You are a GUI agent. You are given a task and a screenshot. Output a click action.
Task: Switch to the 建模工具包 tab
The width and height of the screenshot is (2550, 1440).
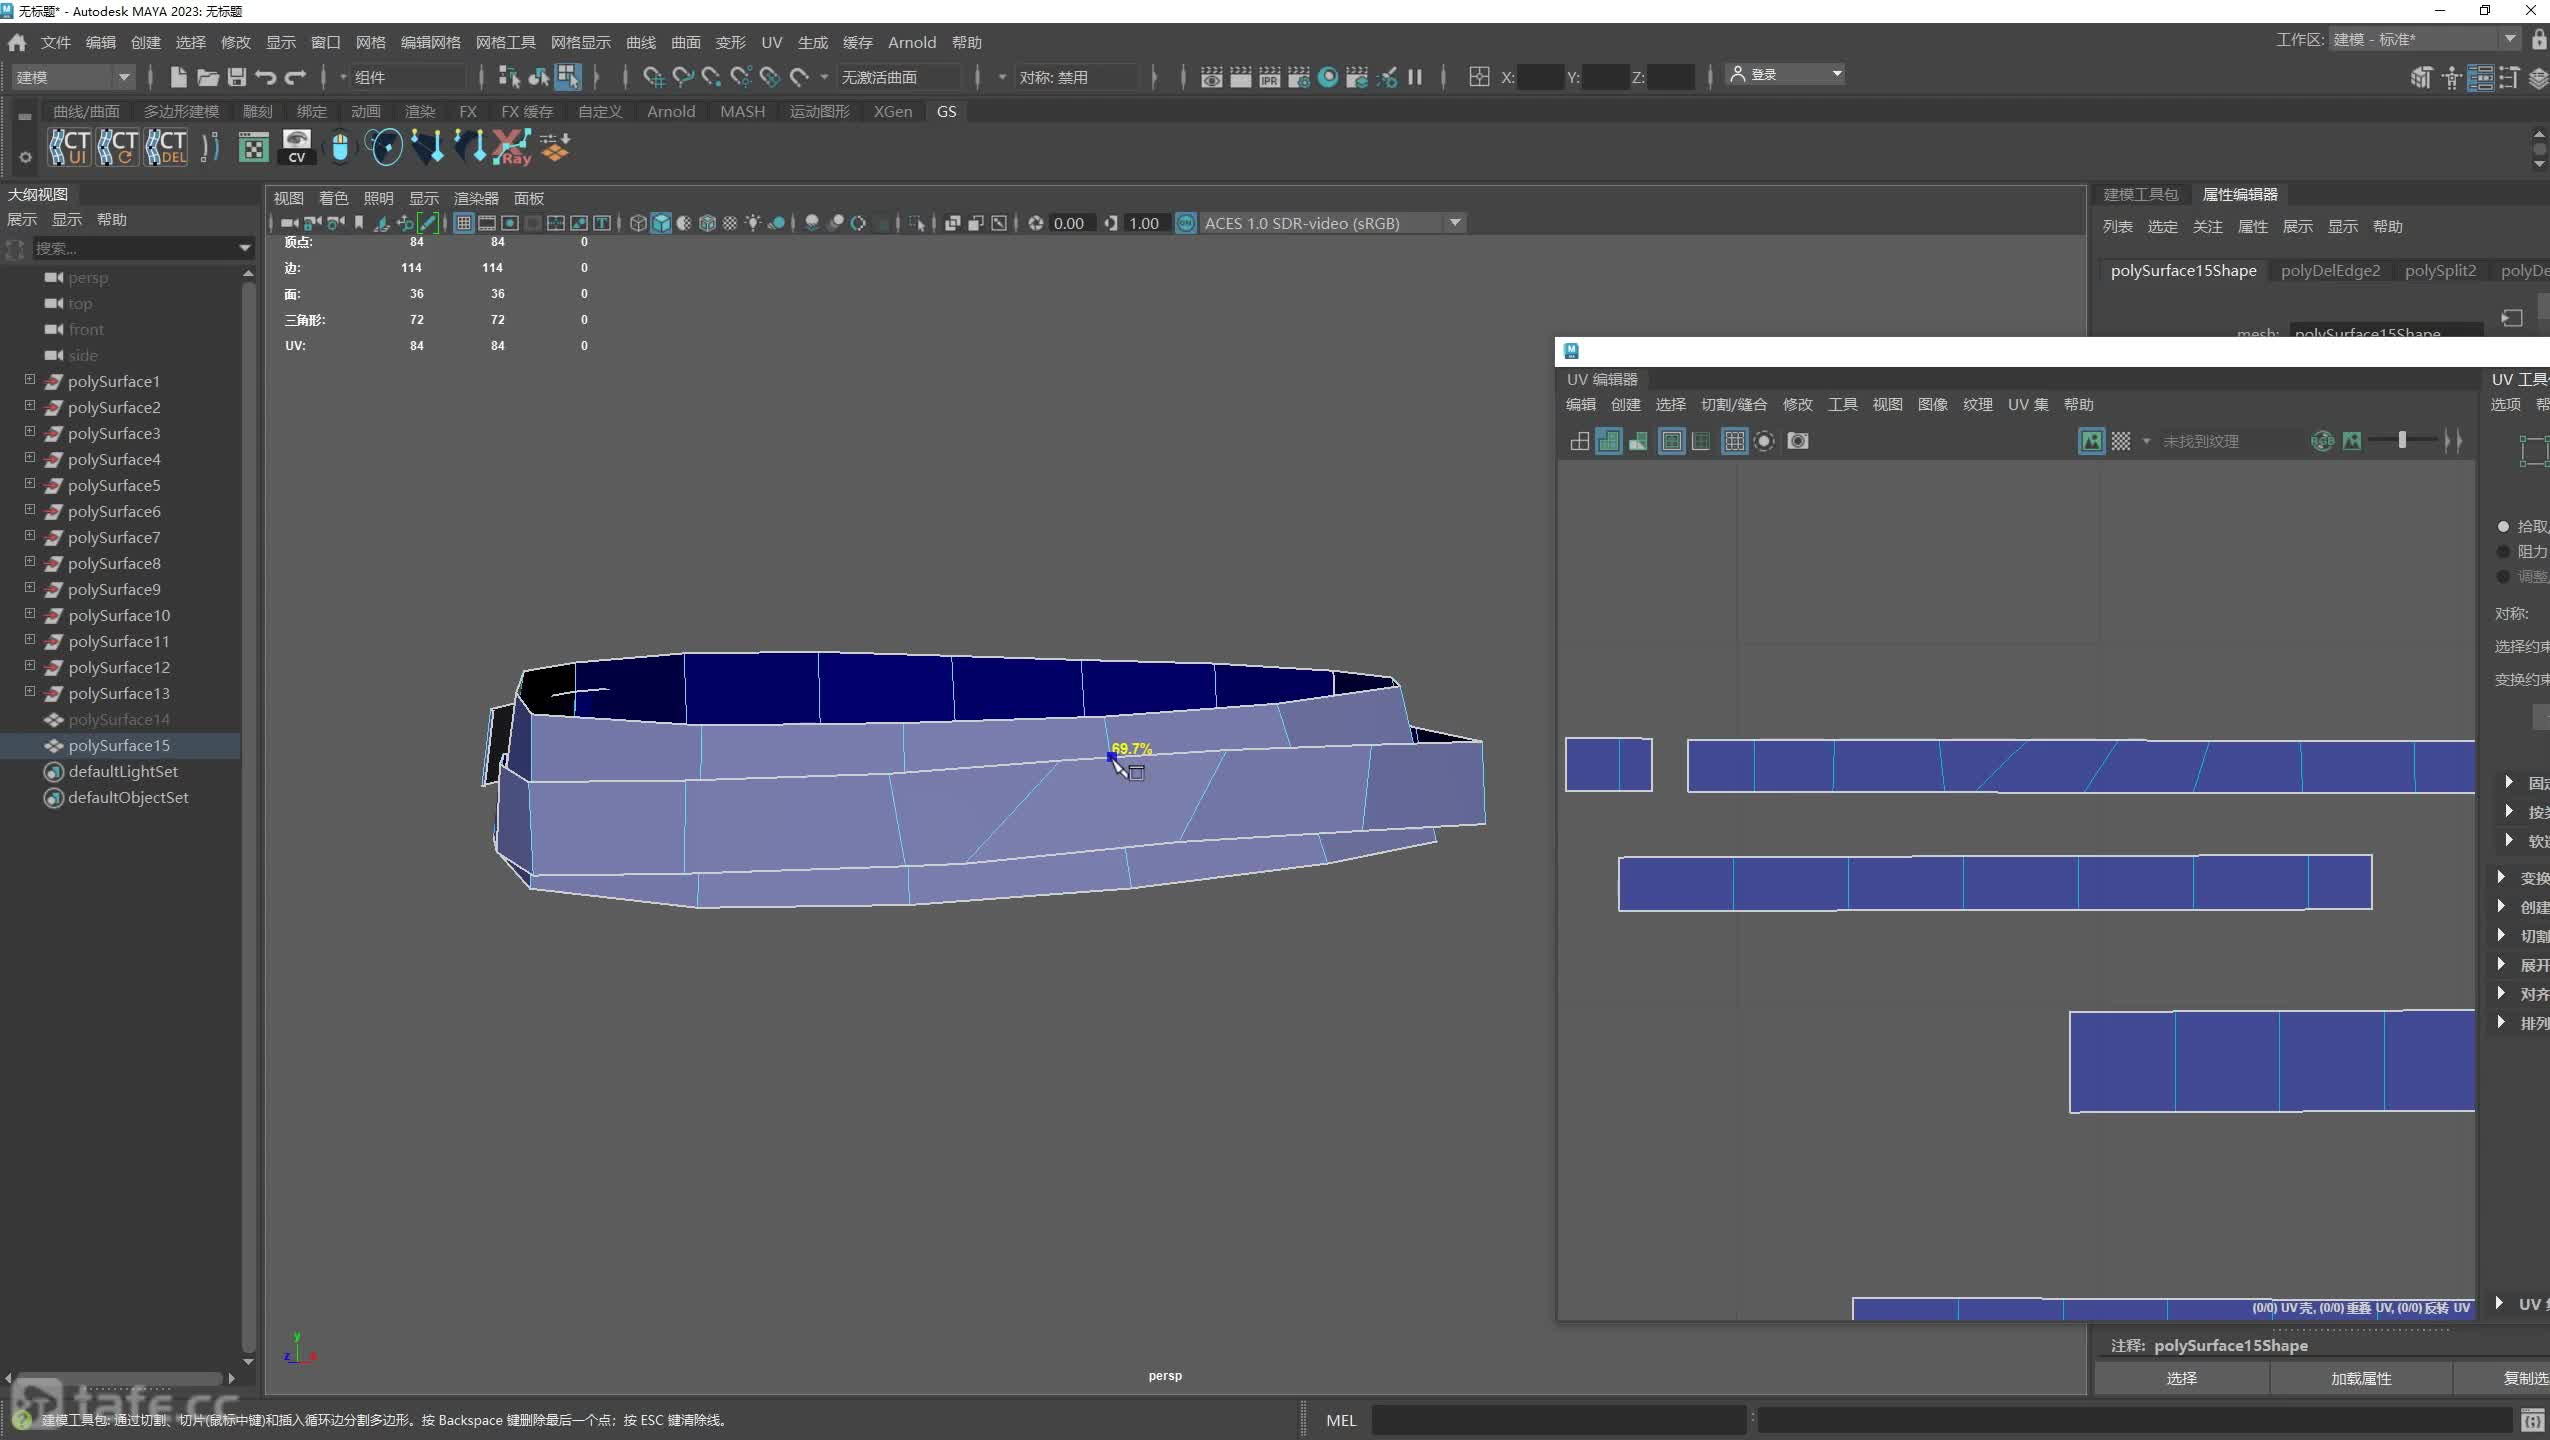pos(2140,194)
